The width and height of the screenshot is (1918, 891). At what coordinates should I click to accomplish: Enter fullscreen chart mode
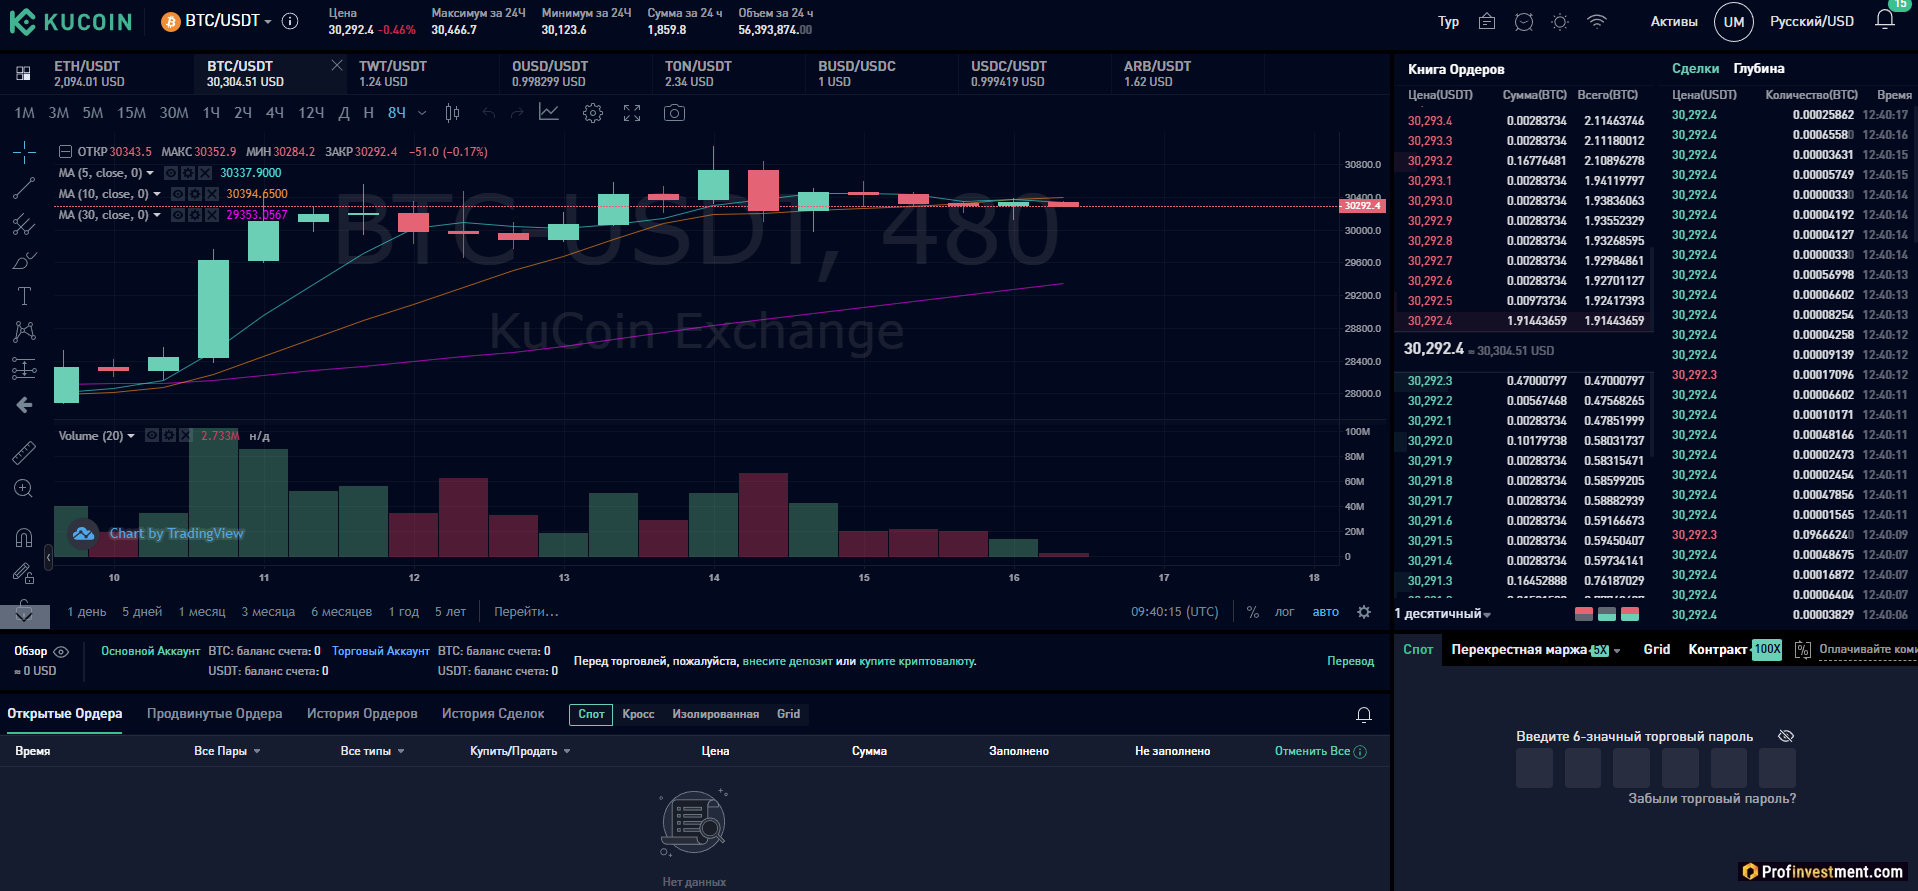(632, 113)
